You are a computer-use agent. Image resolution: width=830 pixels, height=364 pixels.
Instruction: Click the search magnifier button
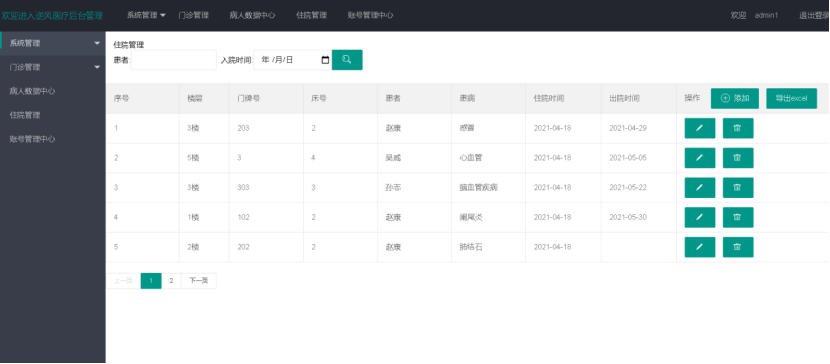pyautogui.click(x=347, y=60)
